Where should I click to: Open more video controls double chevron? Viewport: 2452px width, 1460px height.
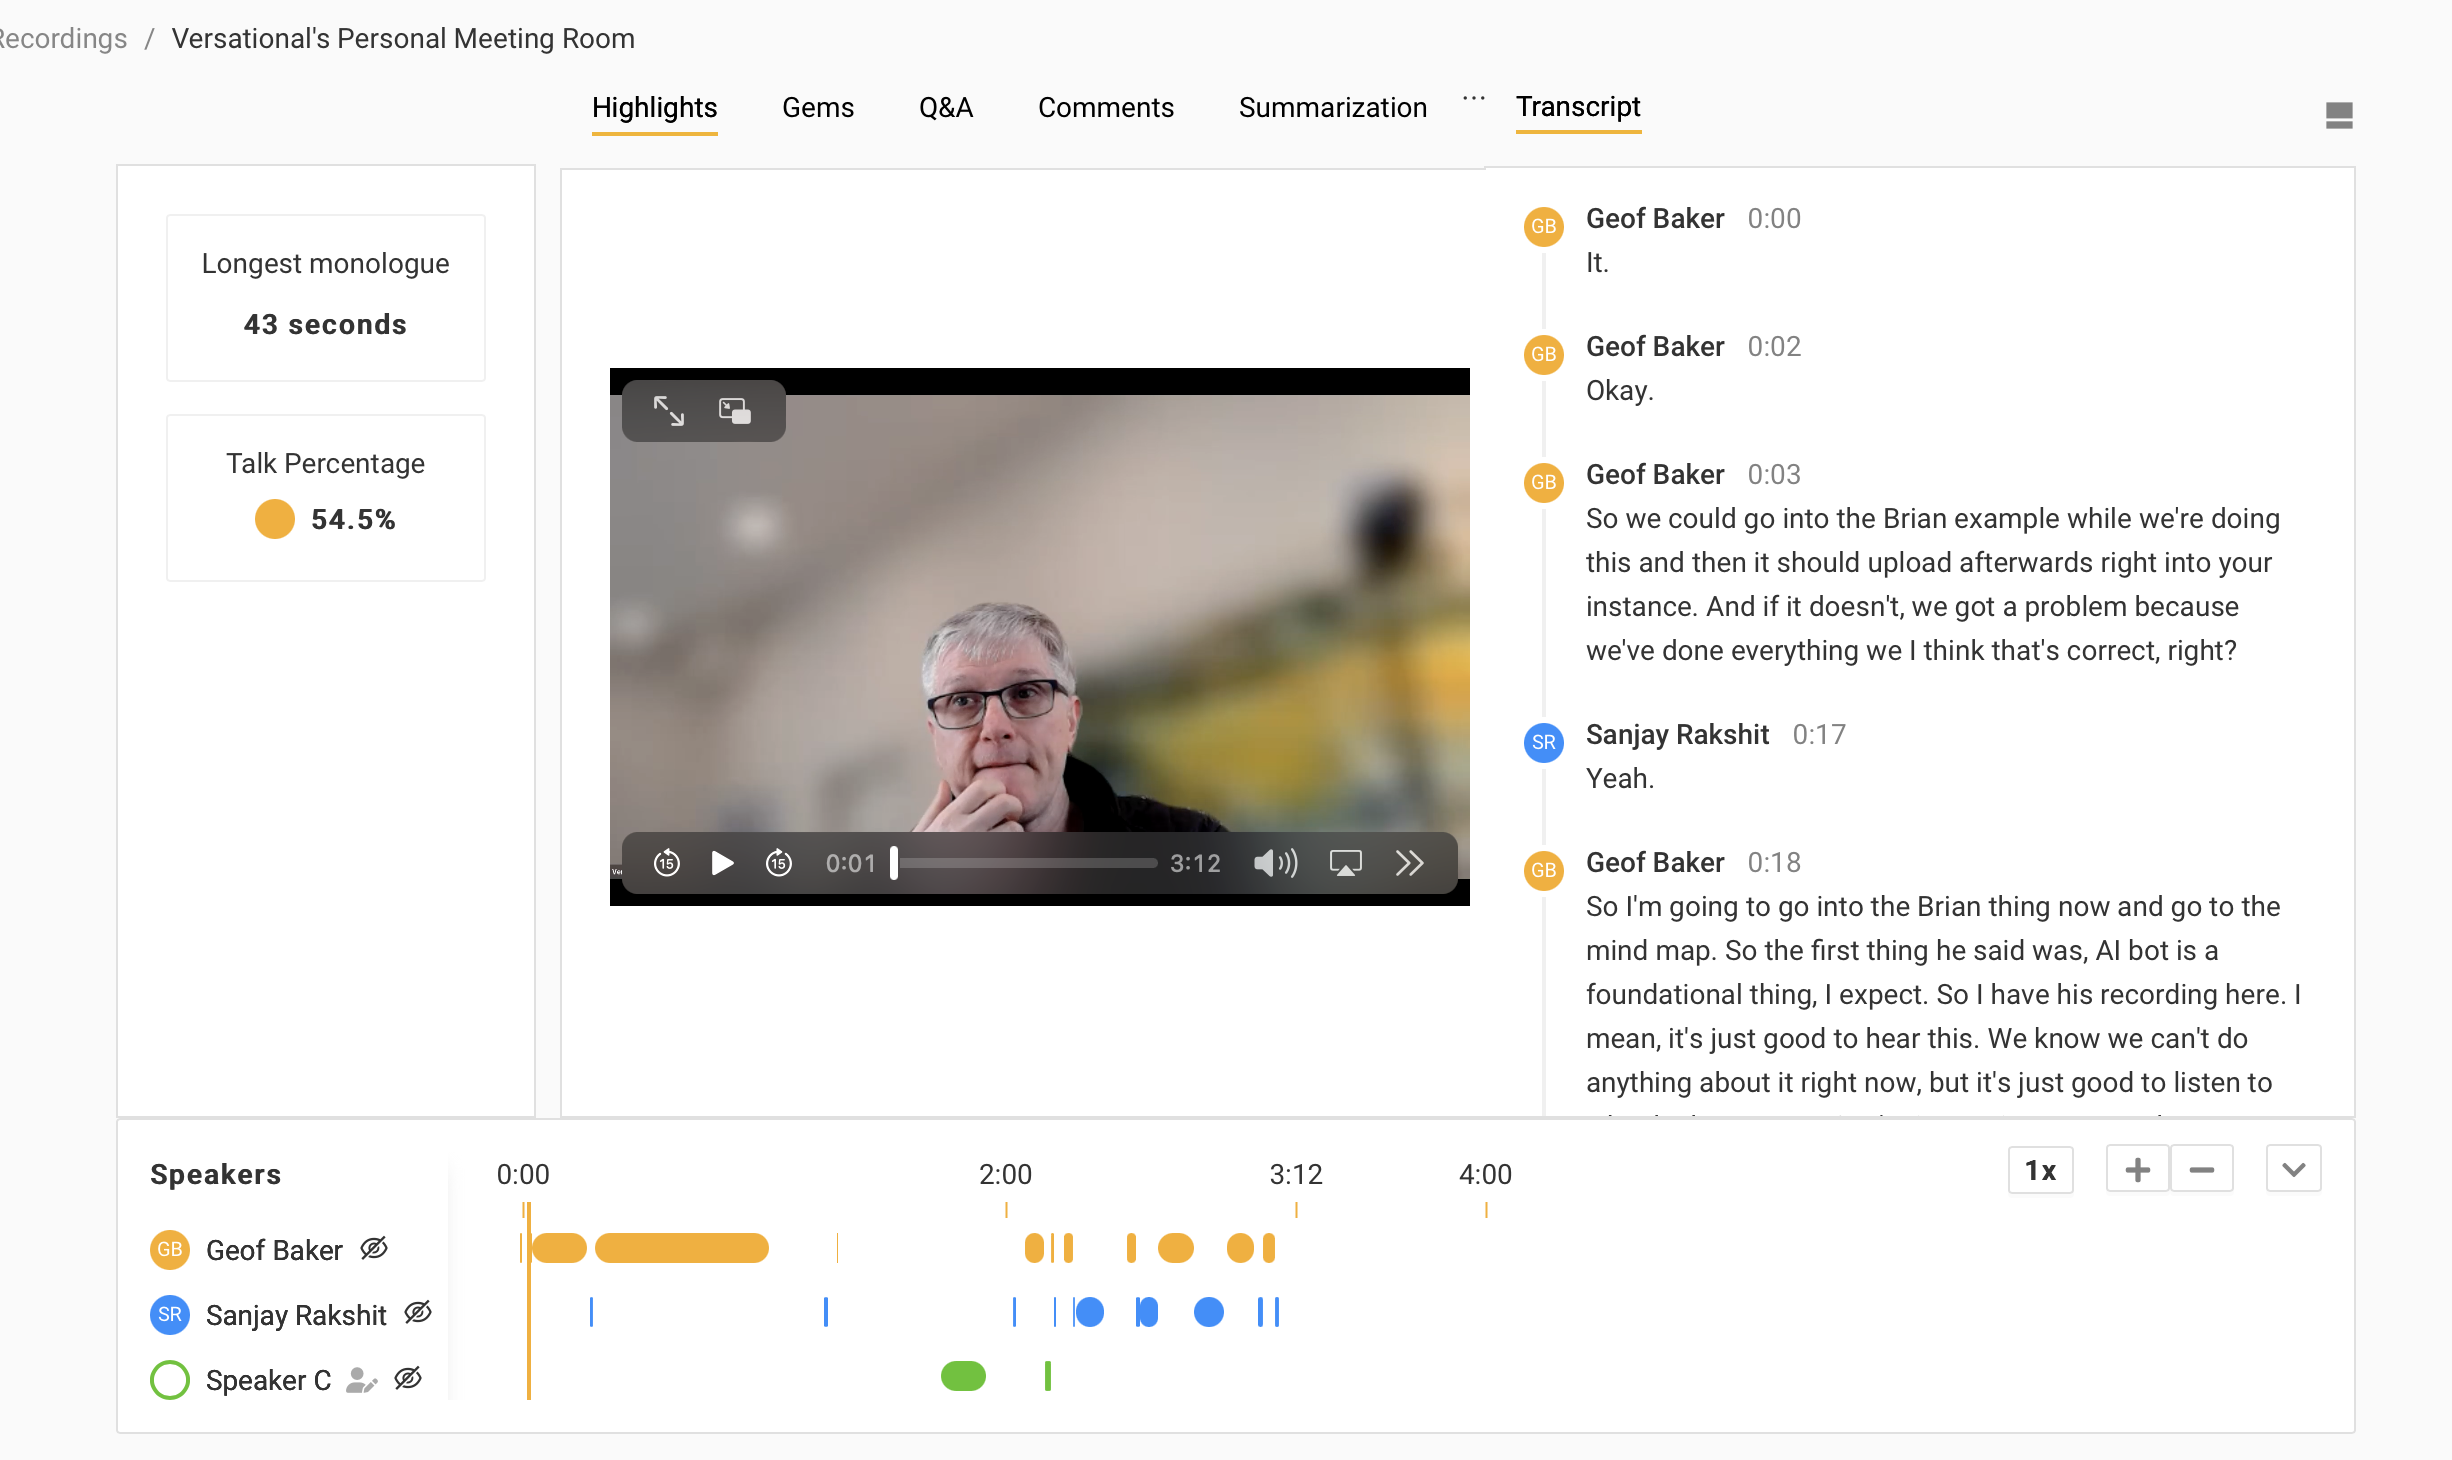[x=1409, y=862]
